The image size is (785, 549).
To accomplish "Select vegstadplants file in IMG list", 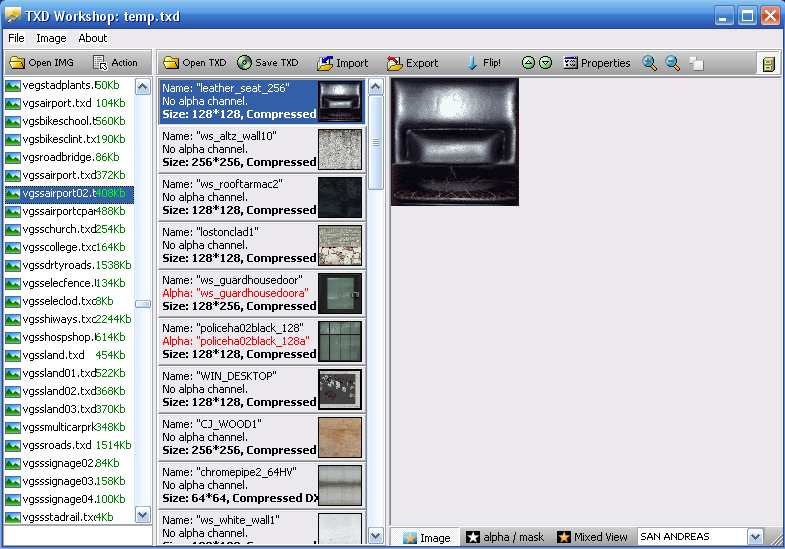I will (x=69, y=85).
